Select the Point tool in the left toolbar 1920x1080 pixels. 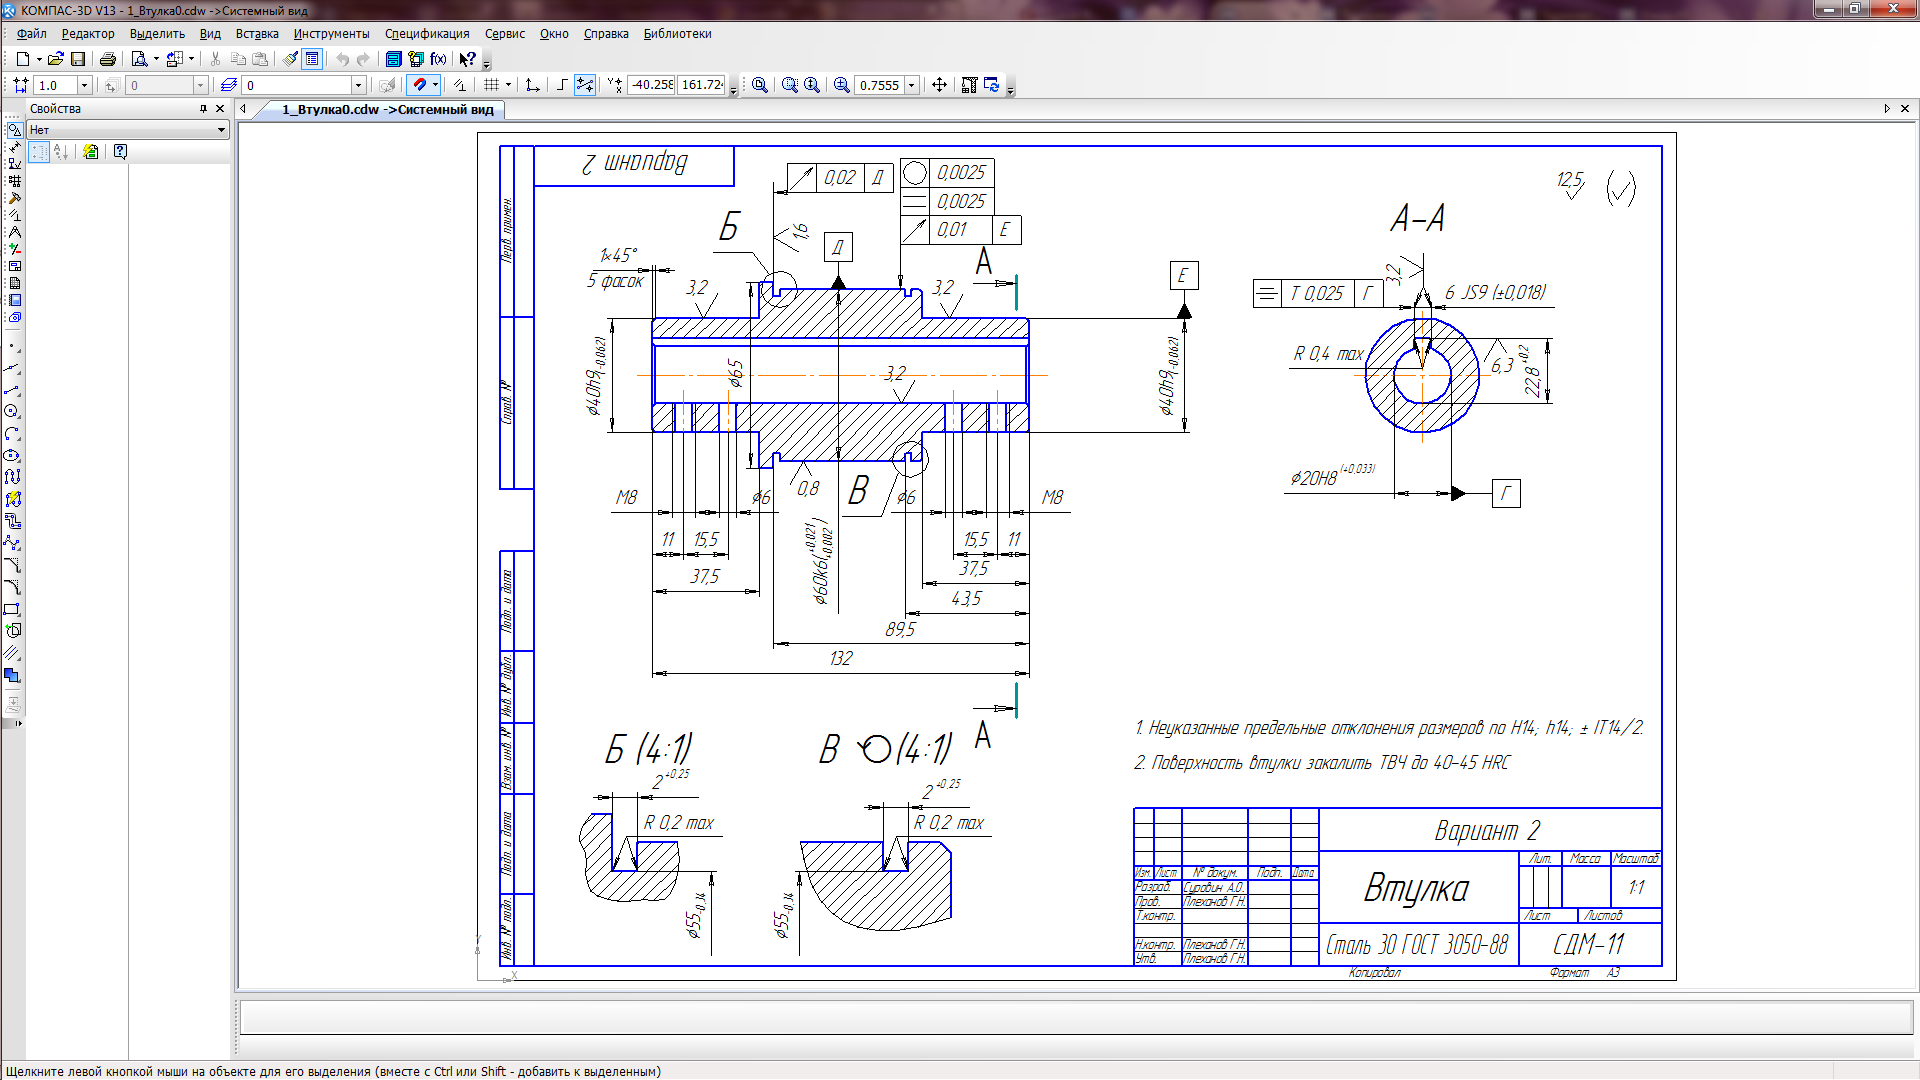pos(12,347)
